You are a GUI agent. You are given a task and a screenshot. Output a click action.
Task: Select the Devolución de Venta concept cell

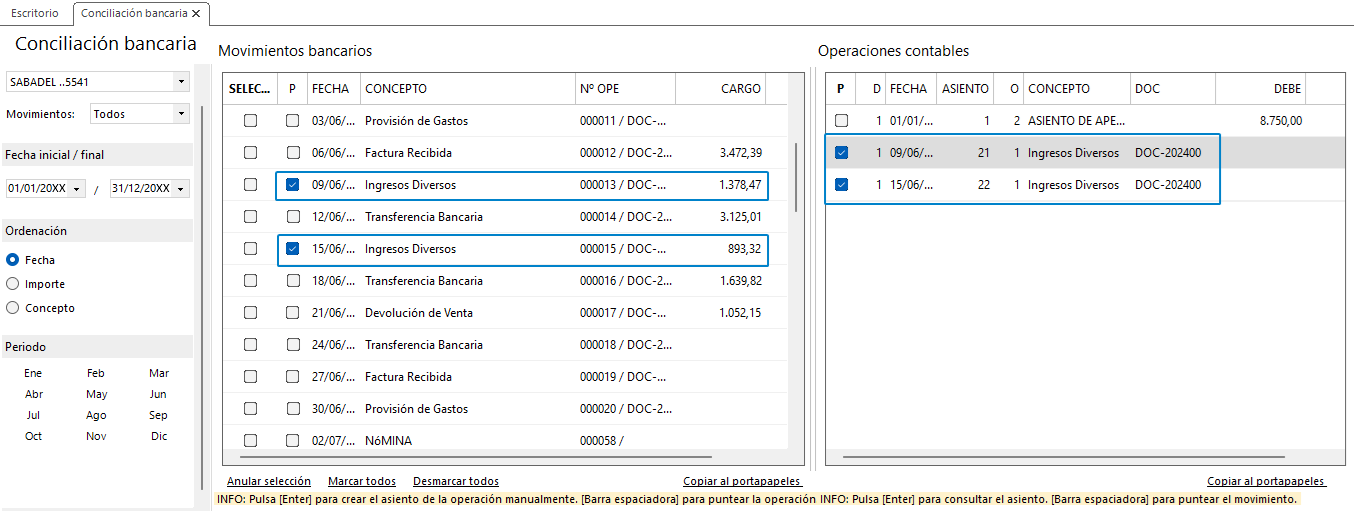pos(467,313)
